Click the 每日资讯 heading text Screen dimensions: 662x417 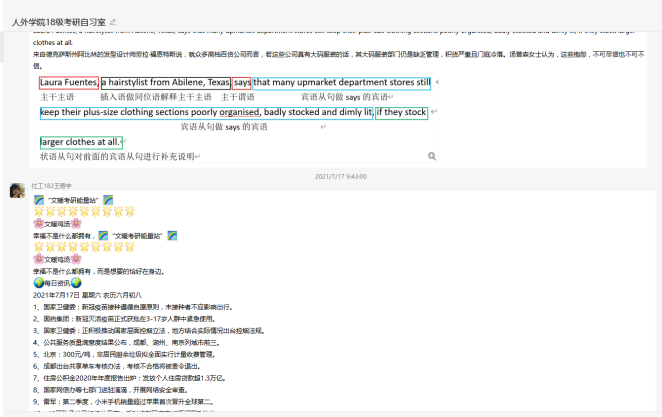56,283
